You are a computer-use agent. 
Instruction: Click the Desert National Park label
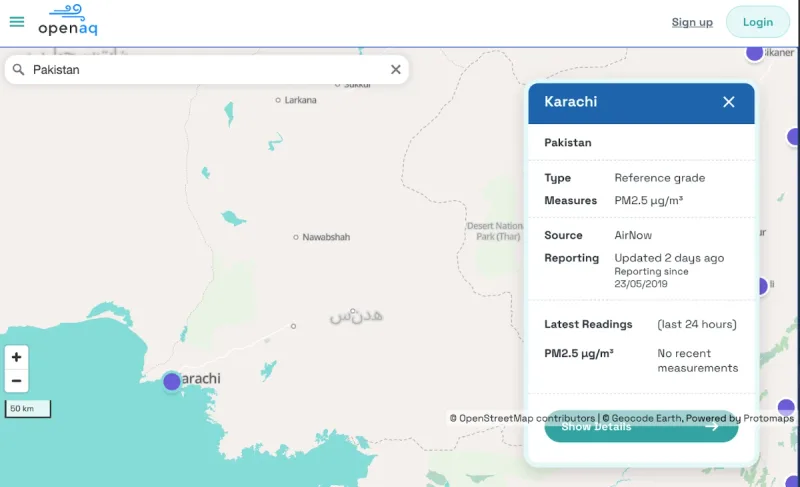pos(495,231)
